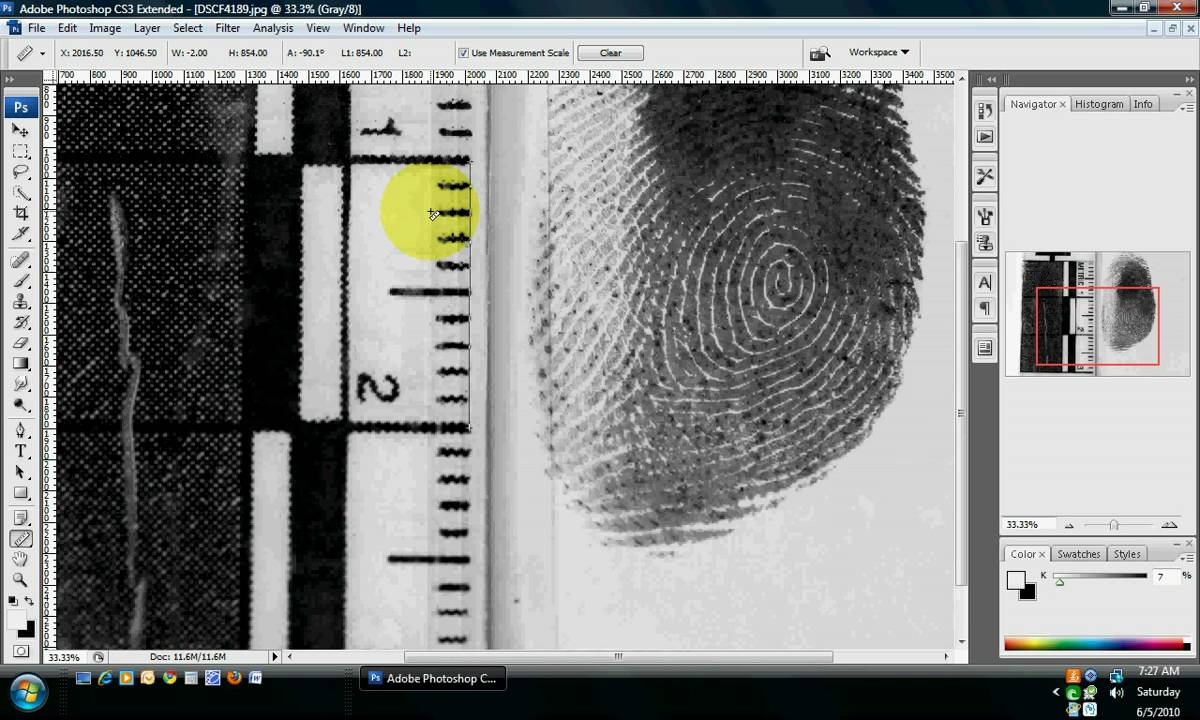Select the Hand tool
The width and height of the screenshot is (1200, 720).
[20, 559]
